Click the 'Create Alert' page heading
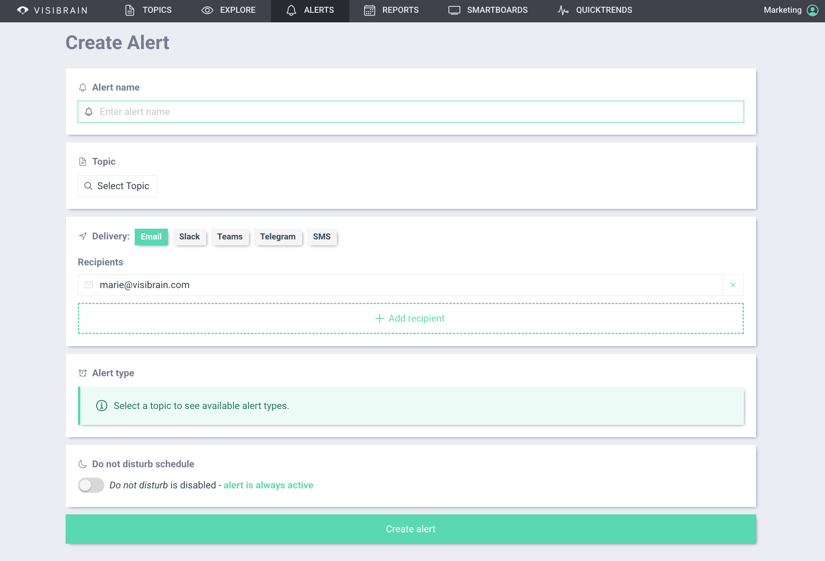 (x=117, y=43)
